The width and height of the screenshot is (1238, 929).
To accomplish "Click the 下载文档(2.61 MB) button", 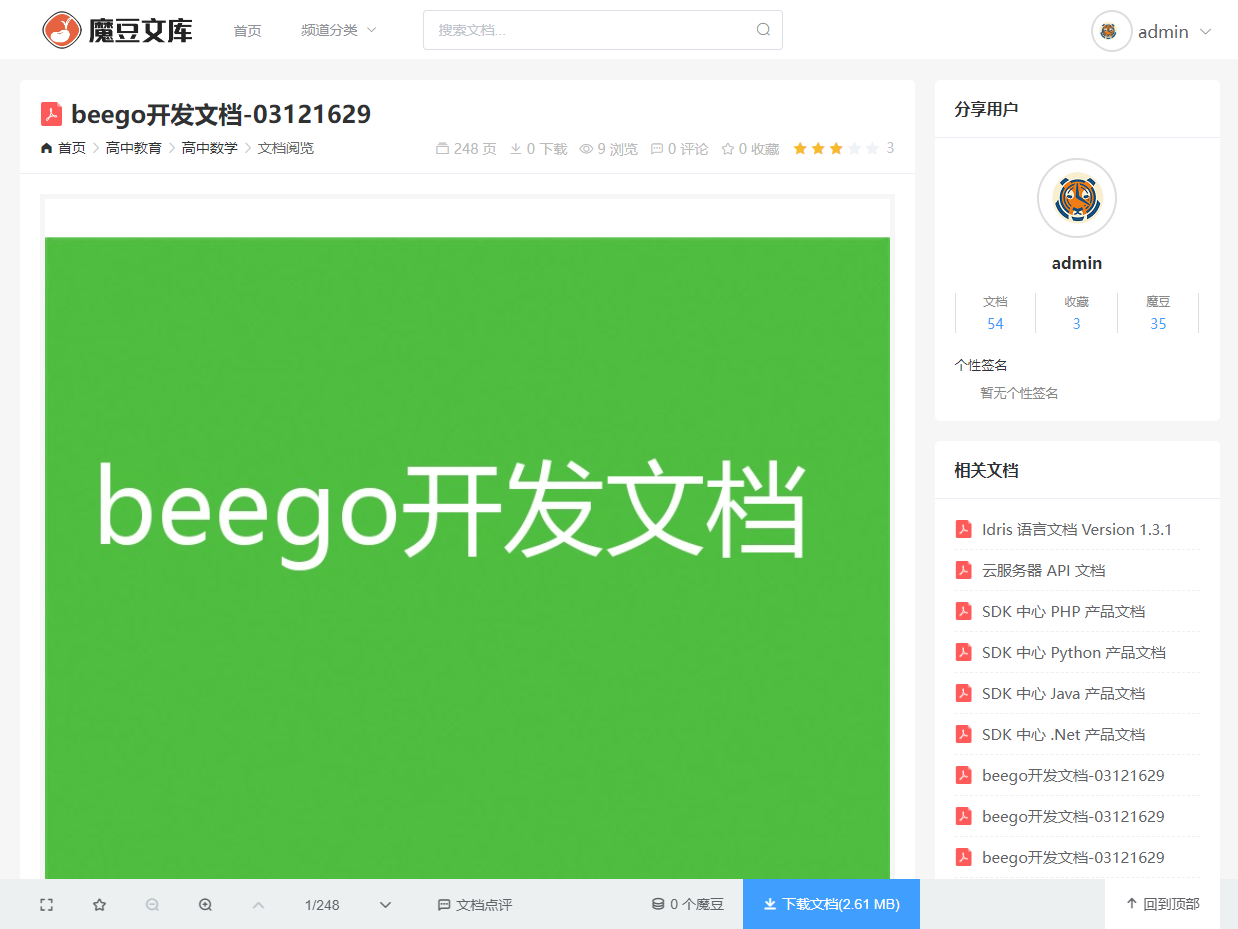I will tap(831, 904).
